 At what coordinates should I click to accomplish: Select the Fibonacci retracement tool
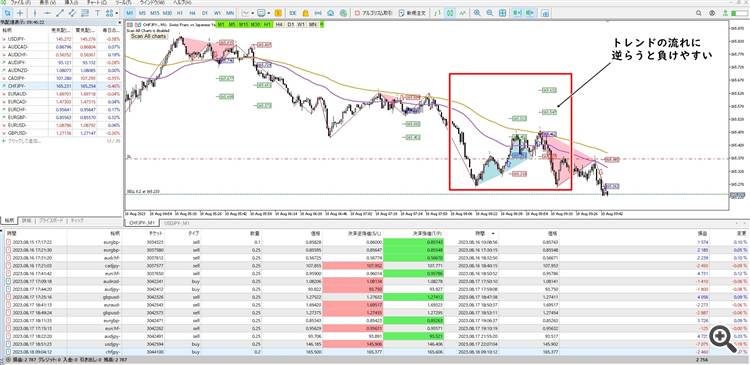pyautogui.click(x=85, y=13)
